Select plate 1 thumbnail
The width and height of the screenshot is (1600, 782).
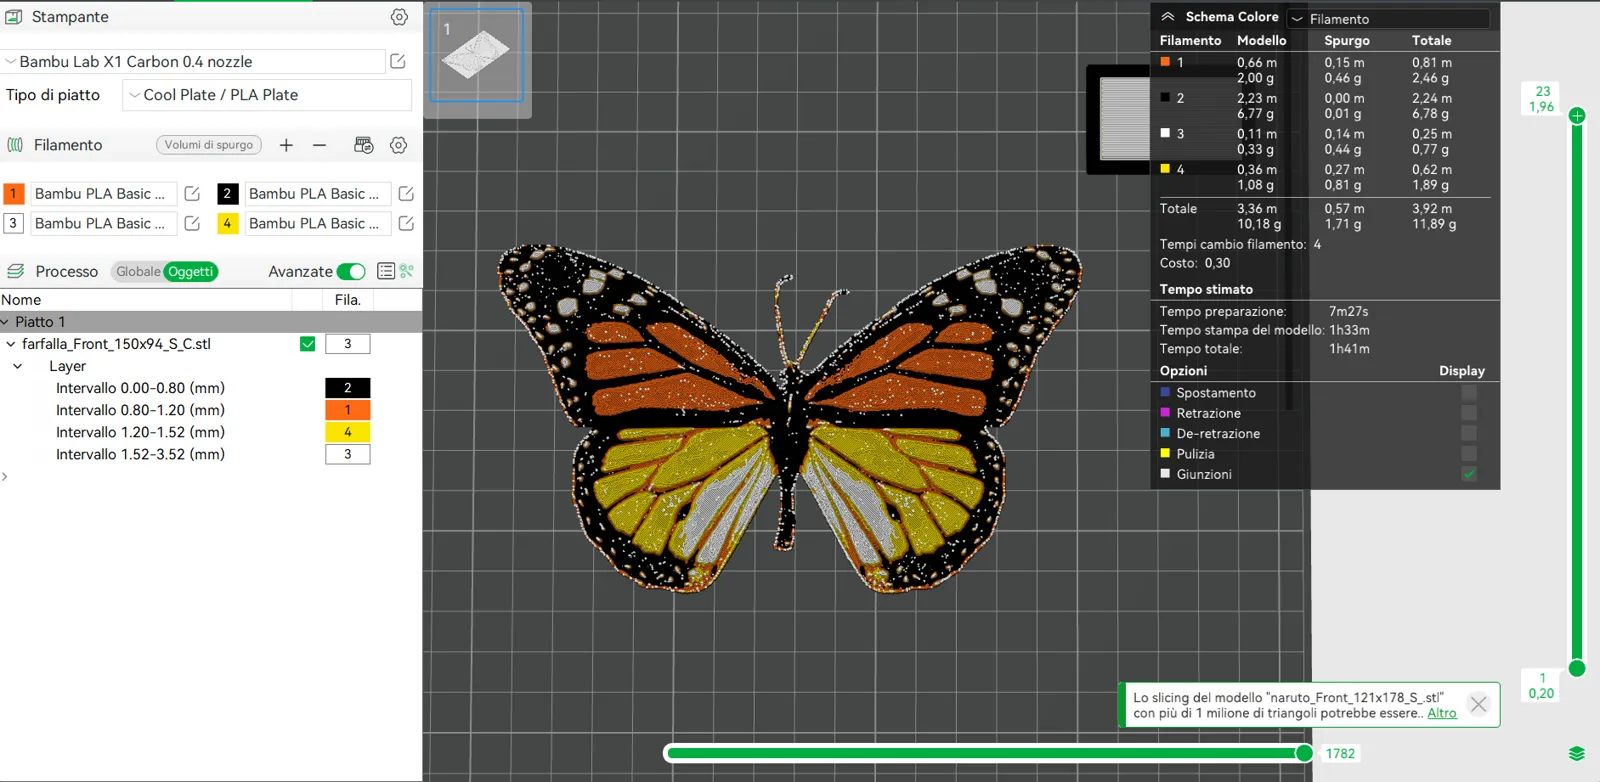pyautogui.click(x=477, y=55)
